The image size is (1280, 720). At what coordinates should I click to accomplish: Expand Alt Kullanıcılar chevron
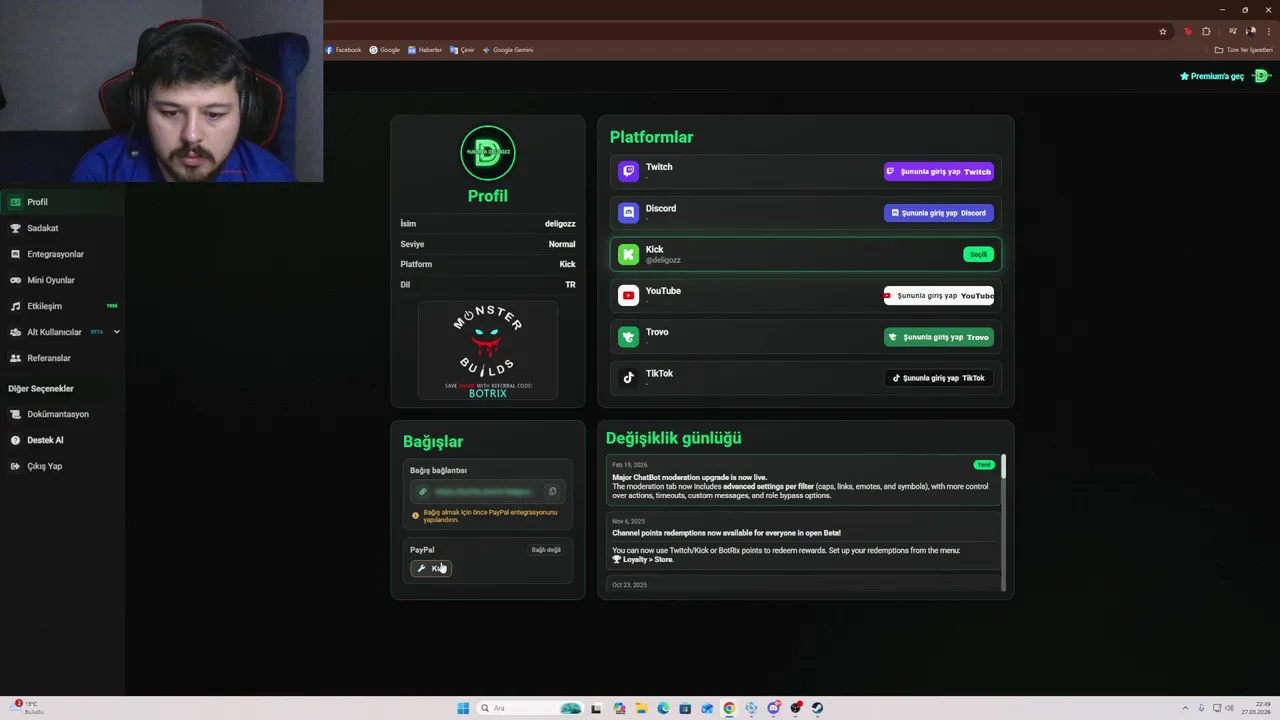116,332
